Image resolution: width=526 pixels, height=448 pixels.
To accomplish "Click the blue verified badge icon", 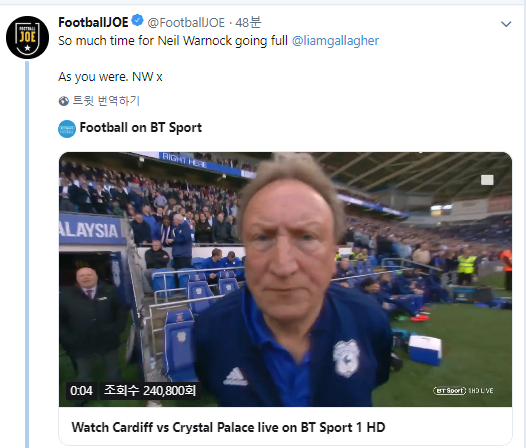I will pos(137,21).
